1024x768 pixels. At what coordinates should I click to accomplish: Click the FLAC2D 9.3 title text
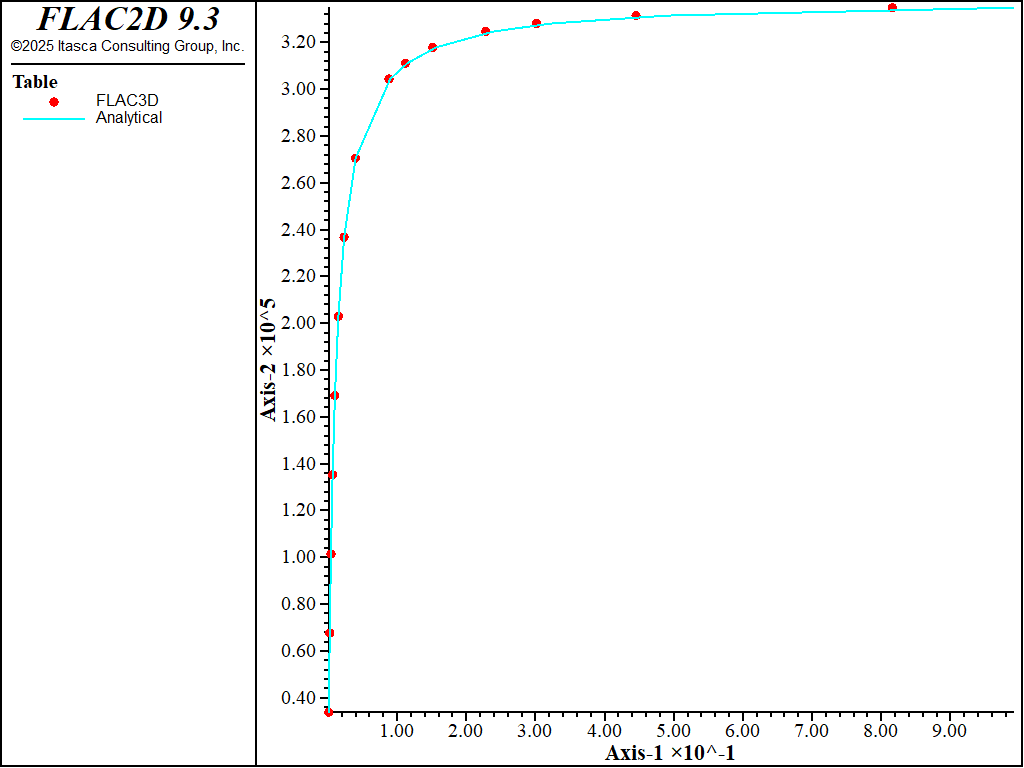click(128, 19)
